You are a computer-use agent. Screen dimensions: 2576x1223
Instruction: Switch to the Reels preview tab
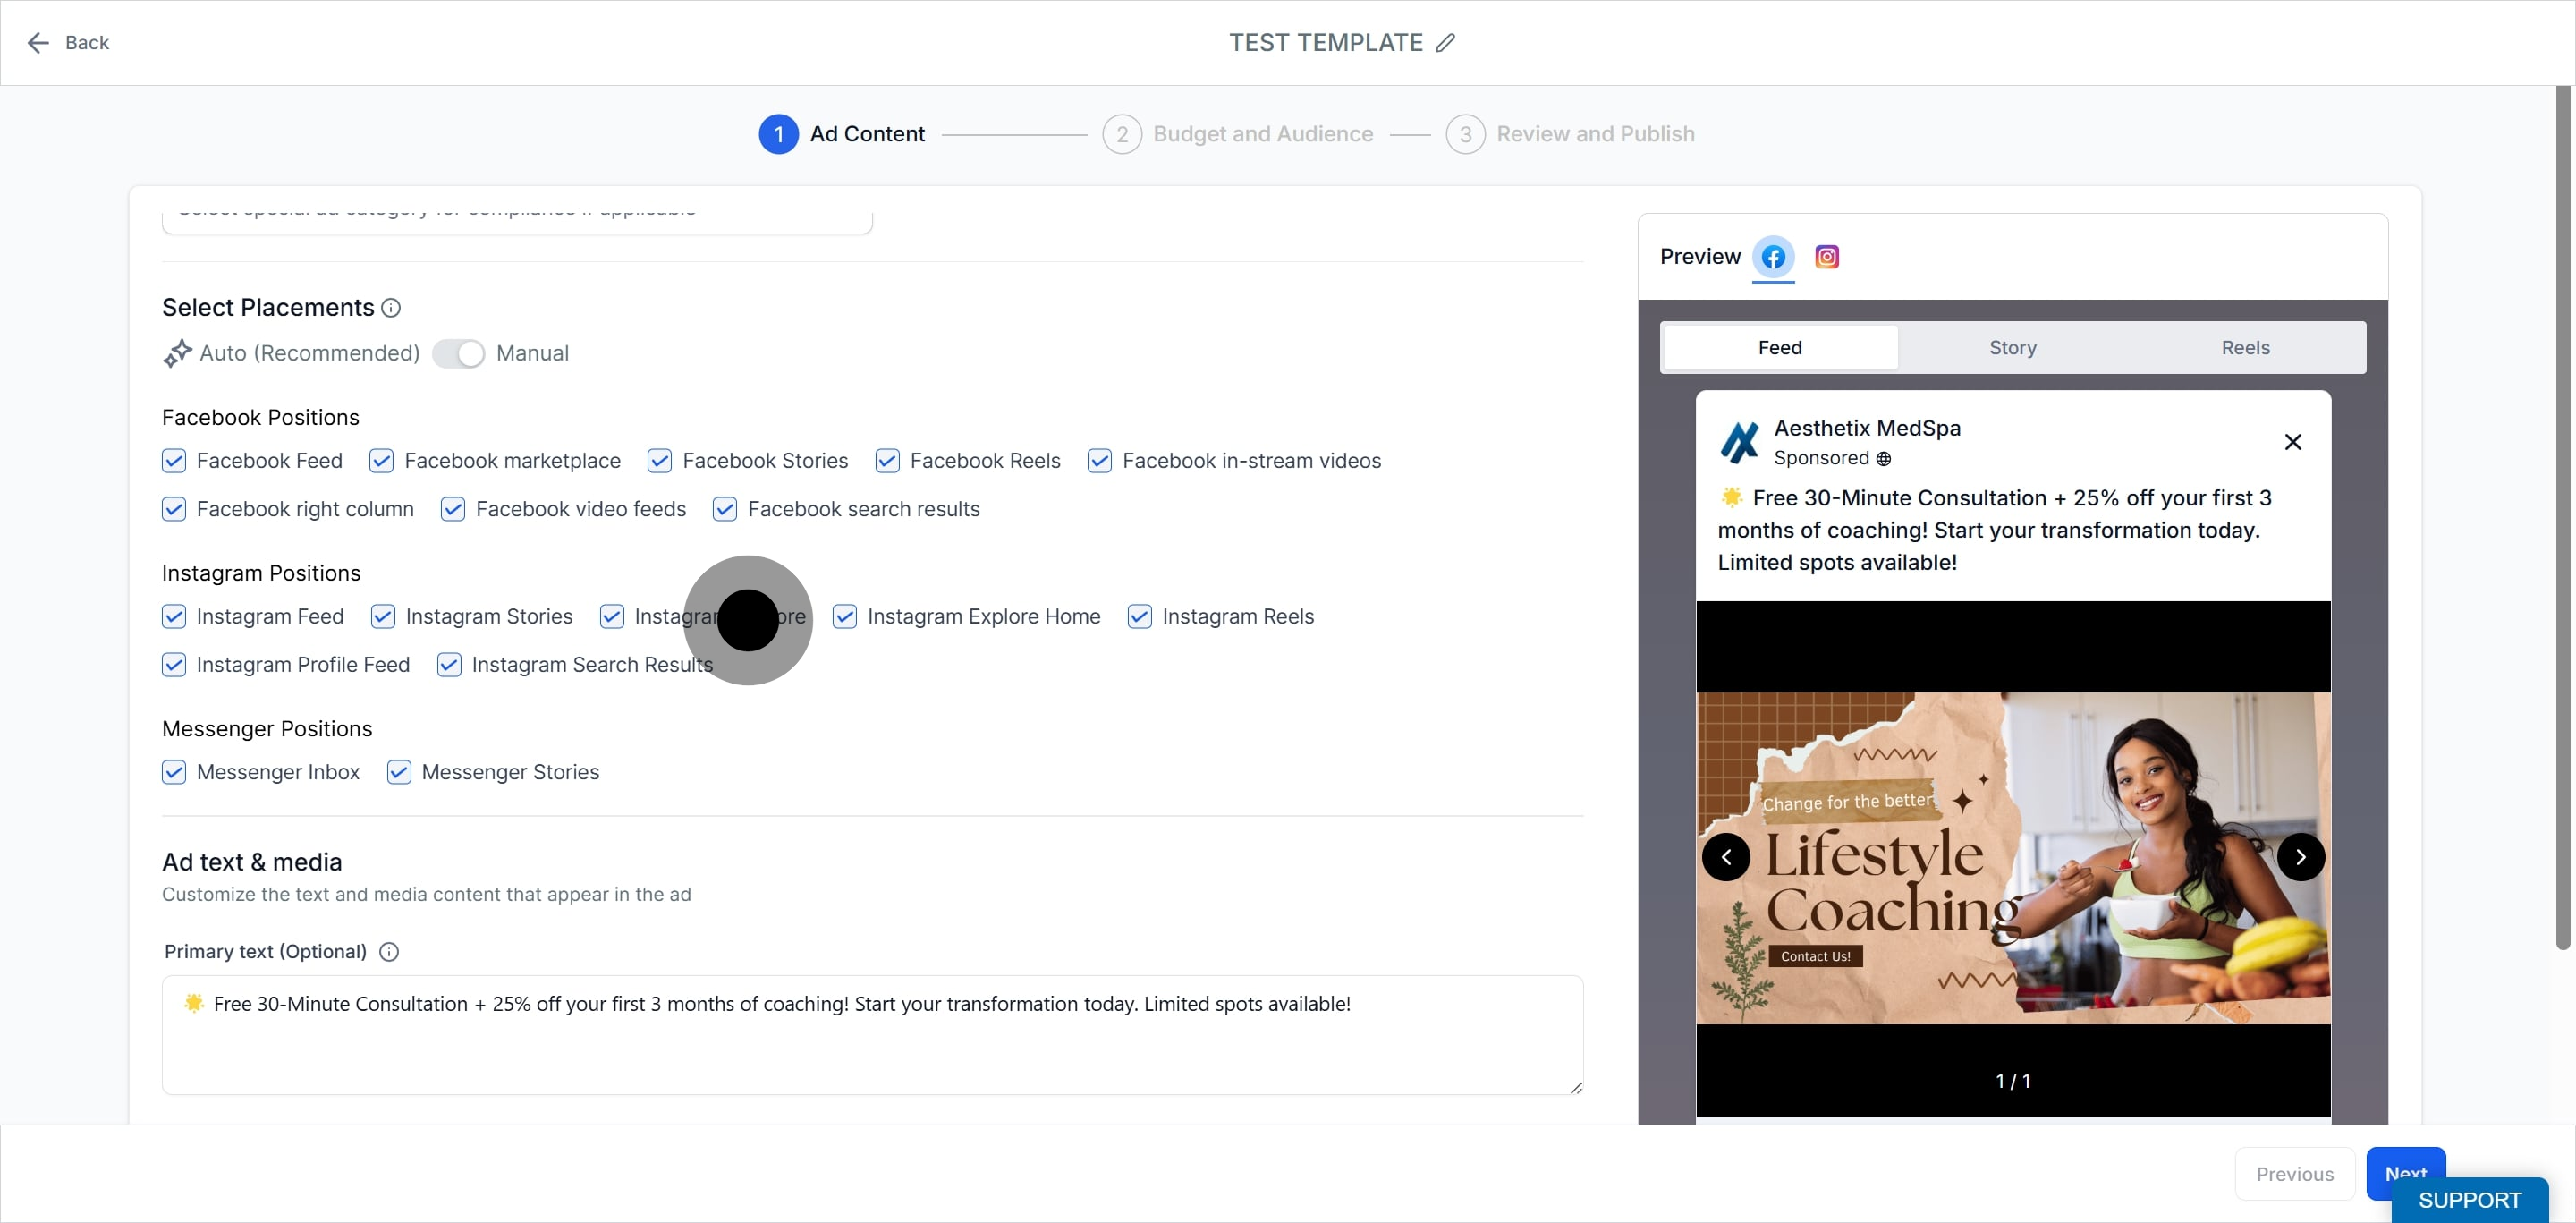point(2245,348)
